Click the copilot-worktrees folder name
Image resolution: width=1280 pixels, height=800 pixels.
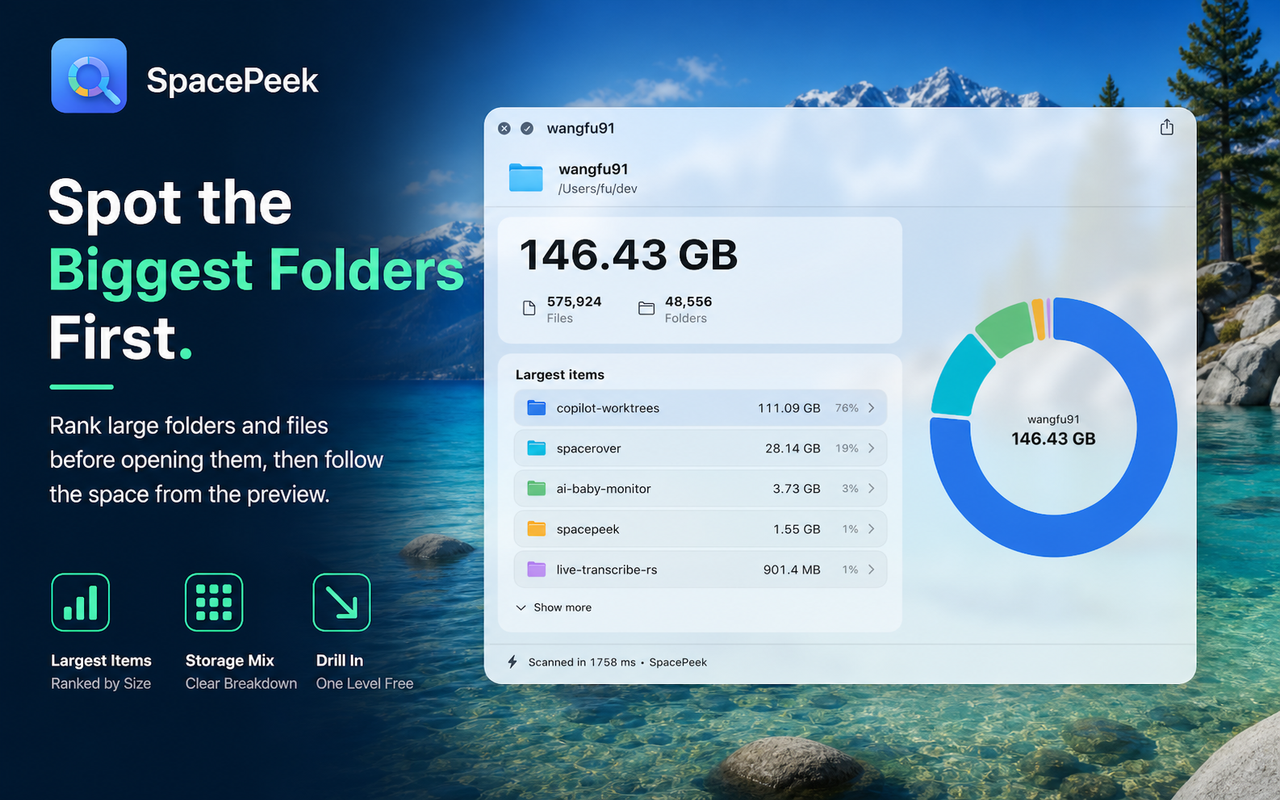pos(608,408)
